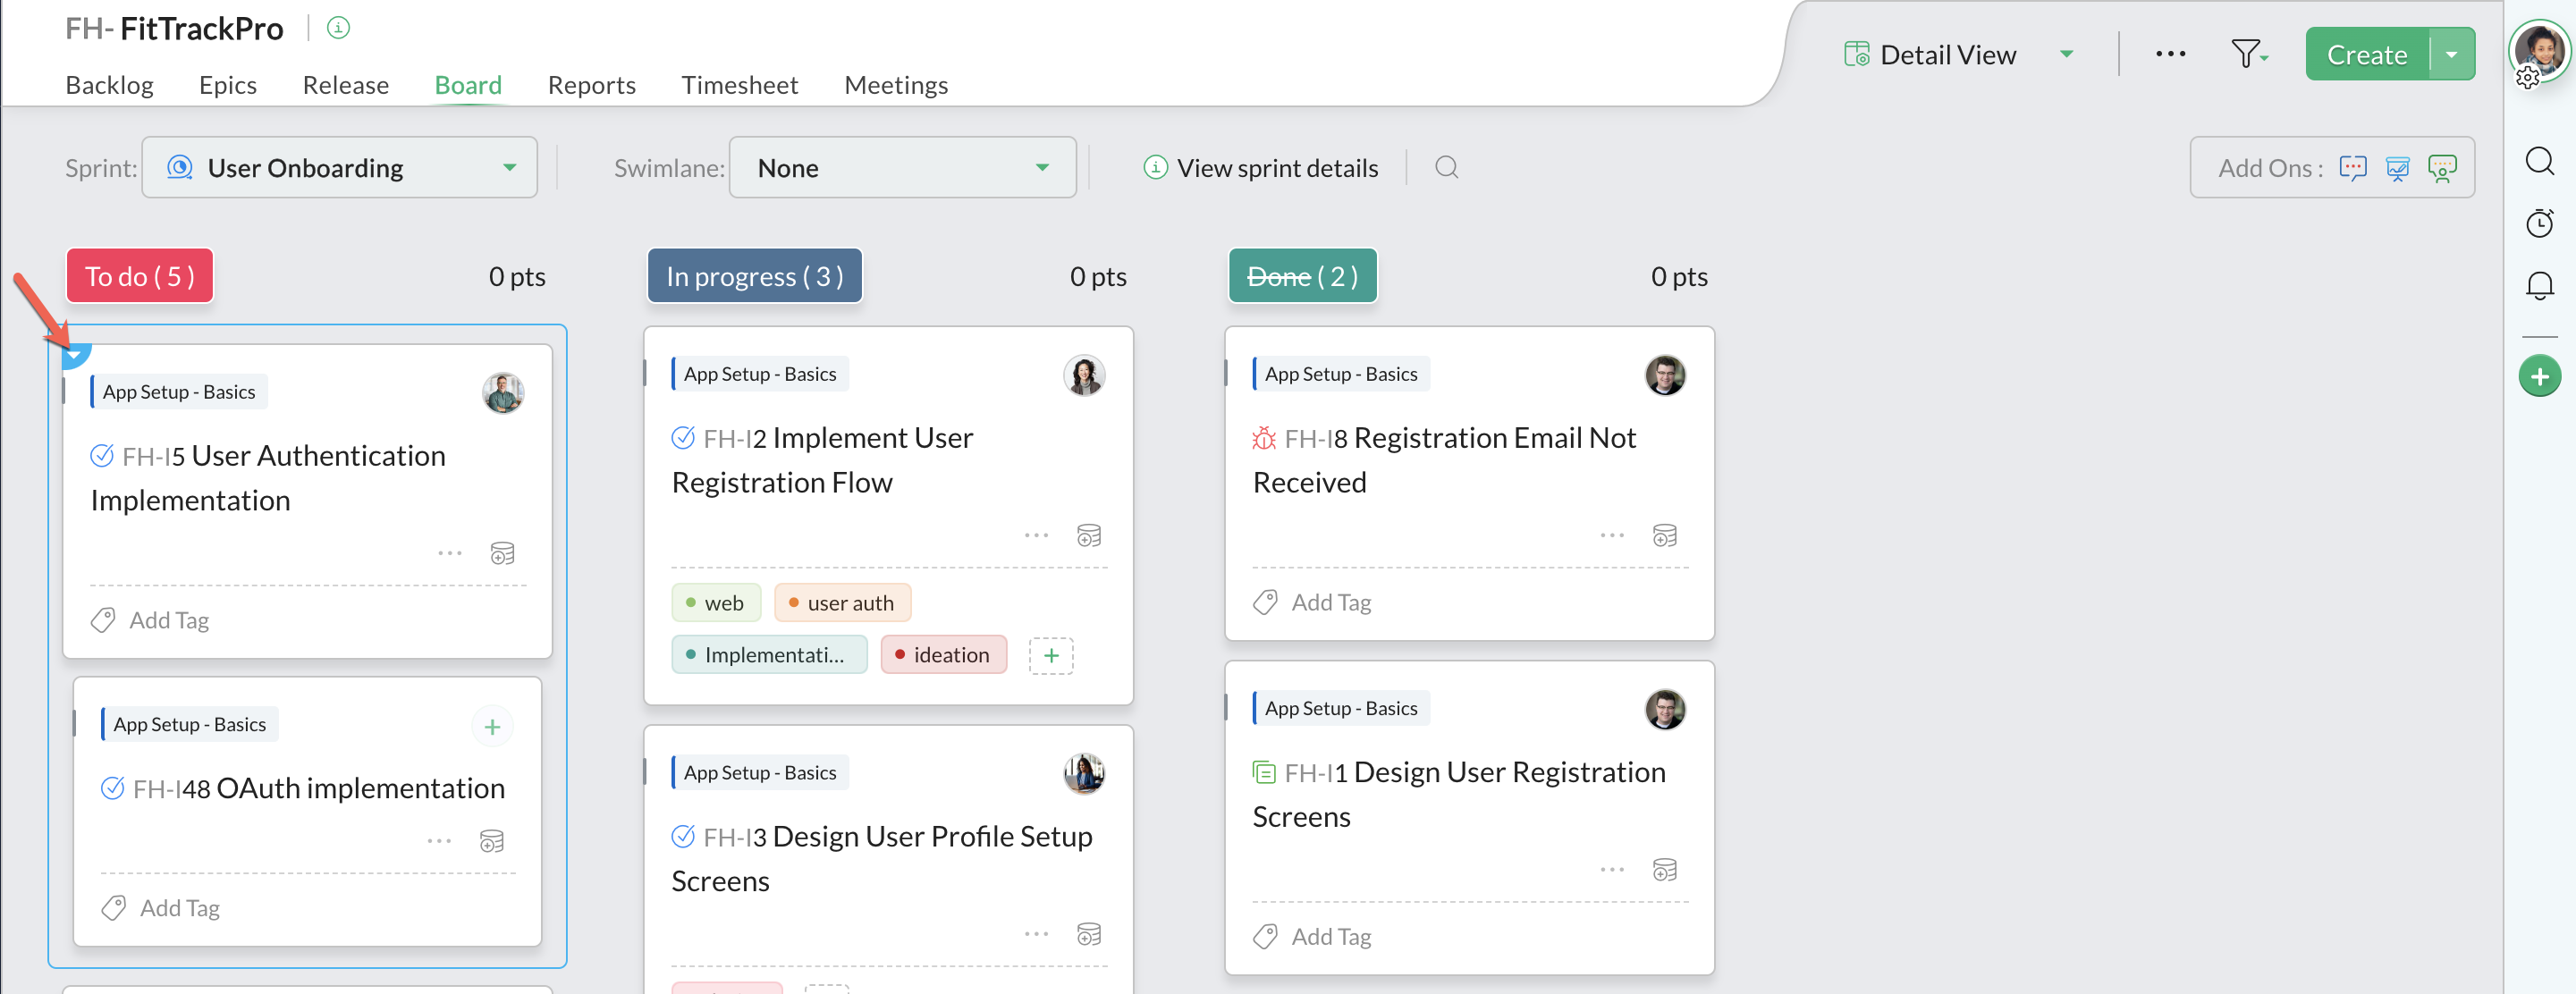2576x994 pixels.
Task: Click the ideation red tag on FH-I2
Action: click(x=943, y=655)
